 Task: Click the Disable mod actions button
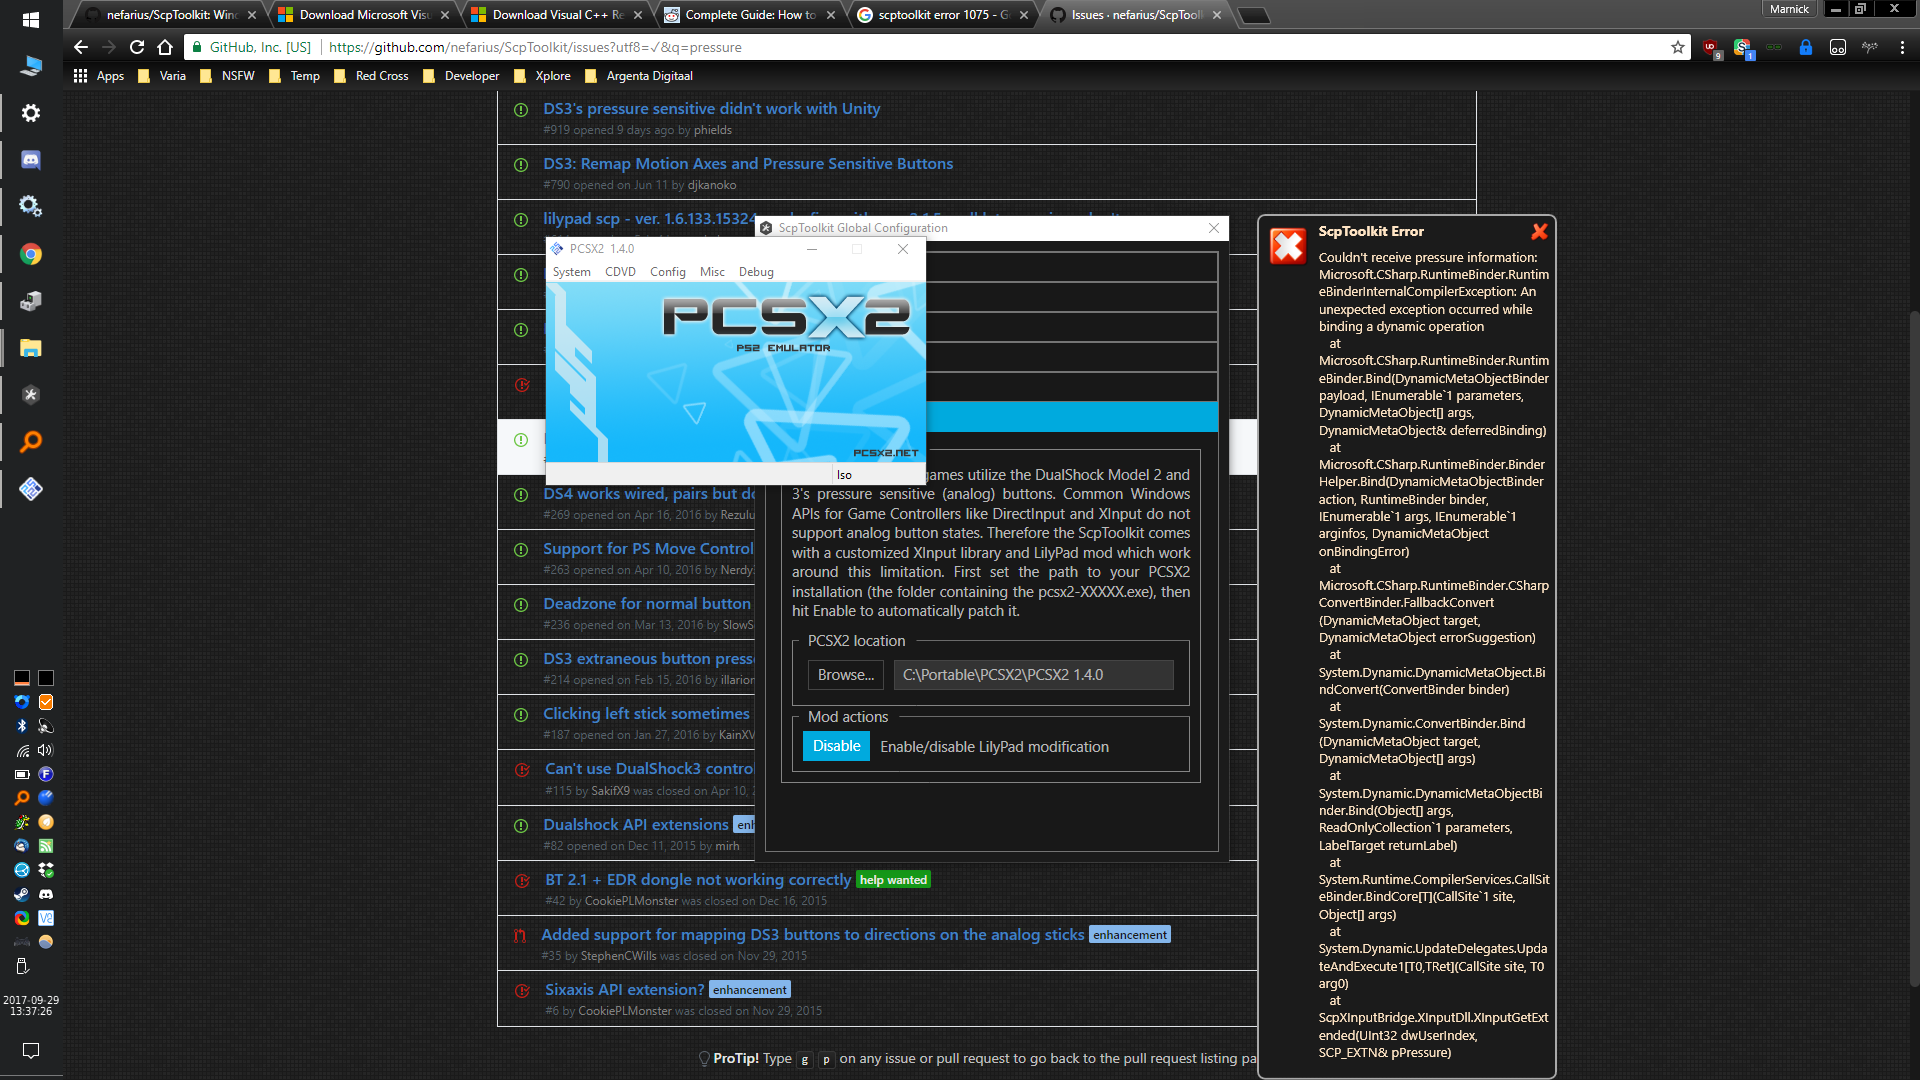point(836,746)
